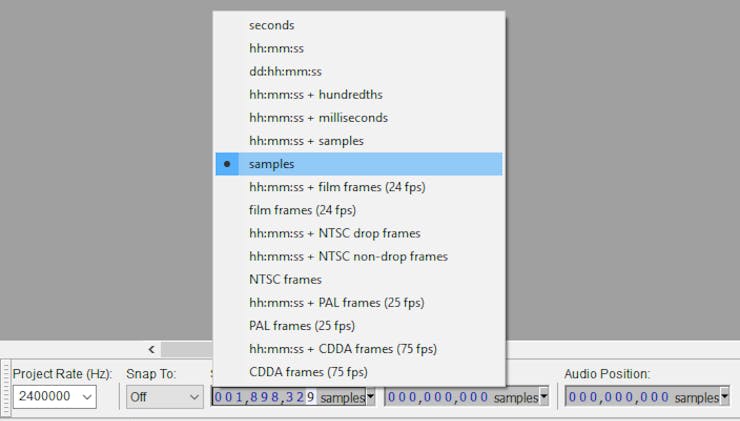This screenshot has width=740, height=421.
Task: Select the highlighted samples menu entry
Action: point(359,164)
